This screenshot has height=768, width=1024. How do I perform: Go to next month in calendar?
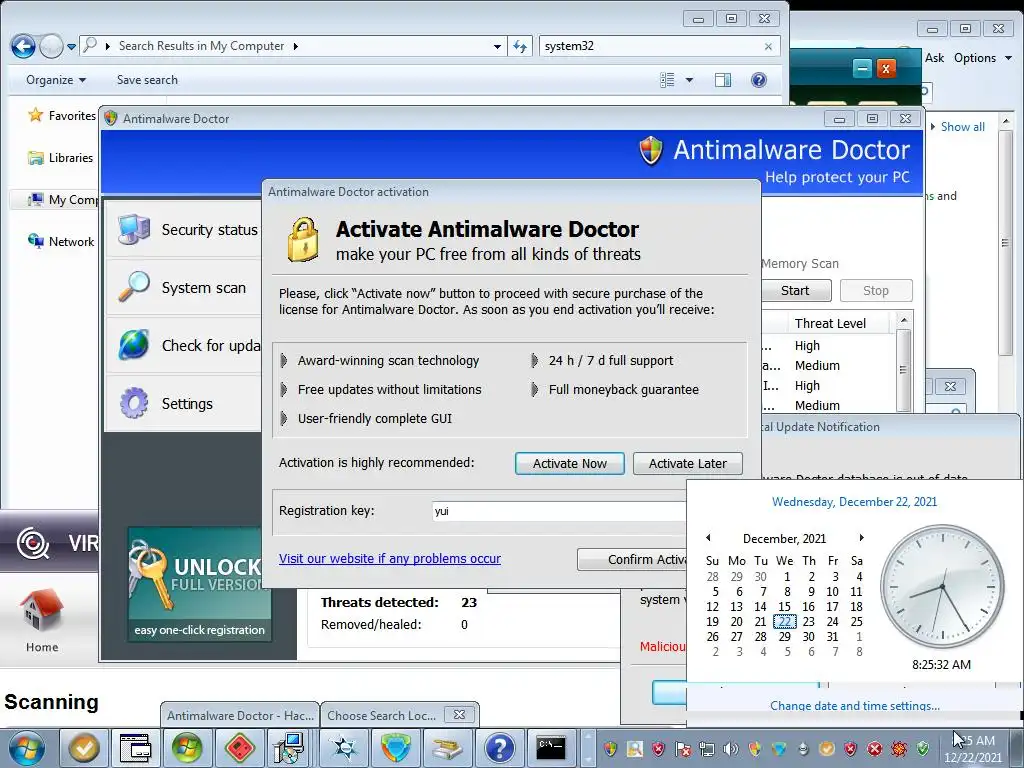click(x=861, y=538)
